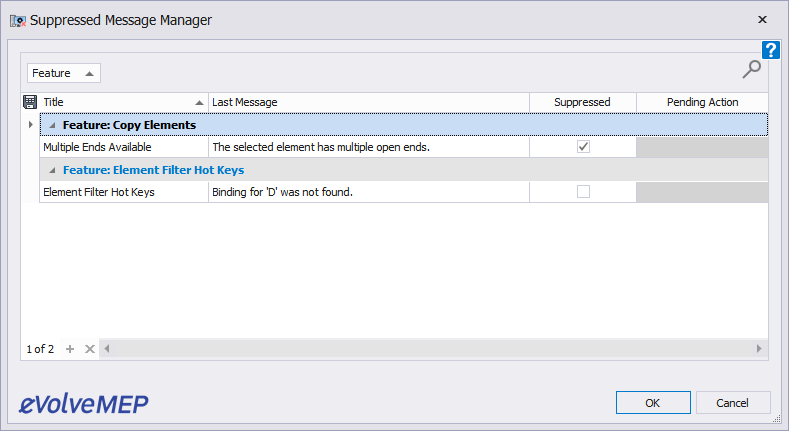
Task: Click the blue help question mark icon
Action: 770,50
